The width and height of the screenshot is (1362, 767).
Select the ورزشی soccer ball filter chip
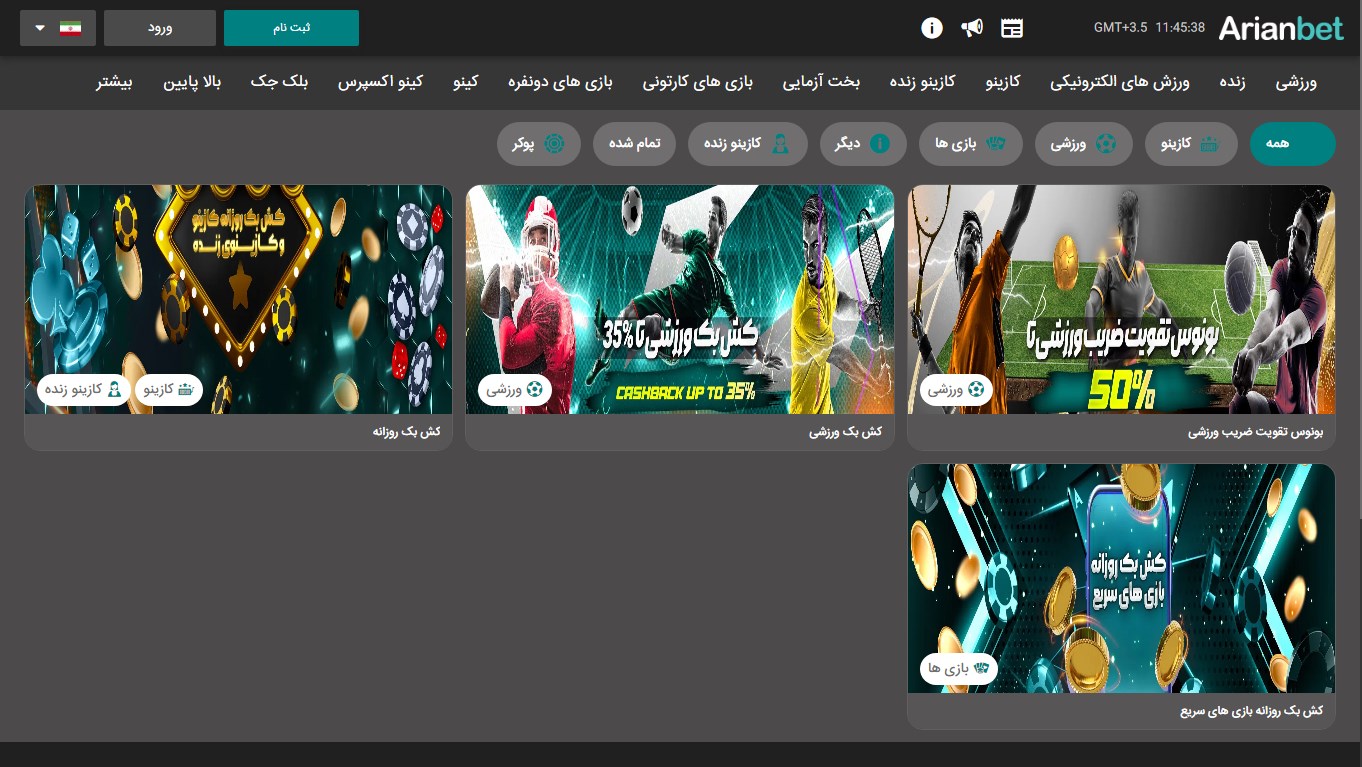(x=1082, y=144)
